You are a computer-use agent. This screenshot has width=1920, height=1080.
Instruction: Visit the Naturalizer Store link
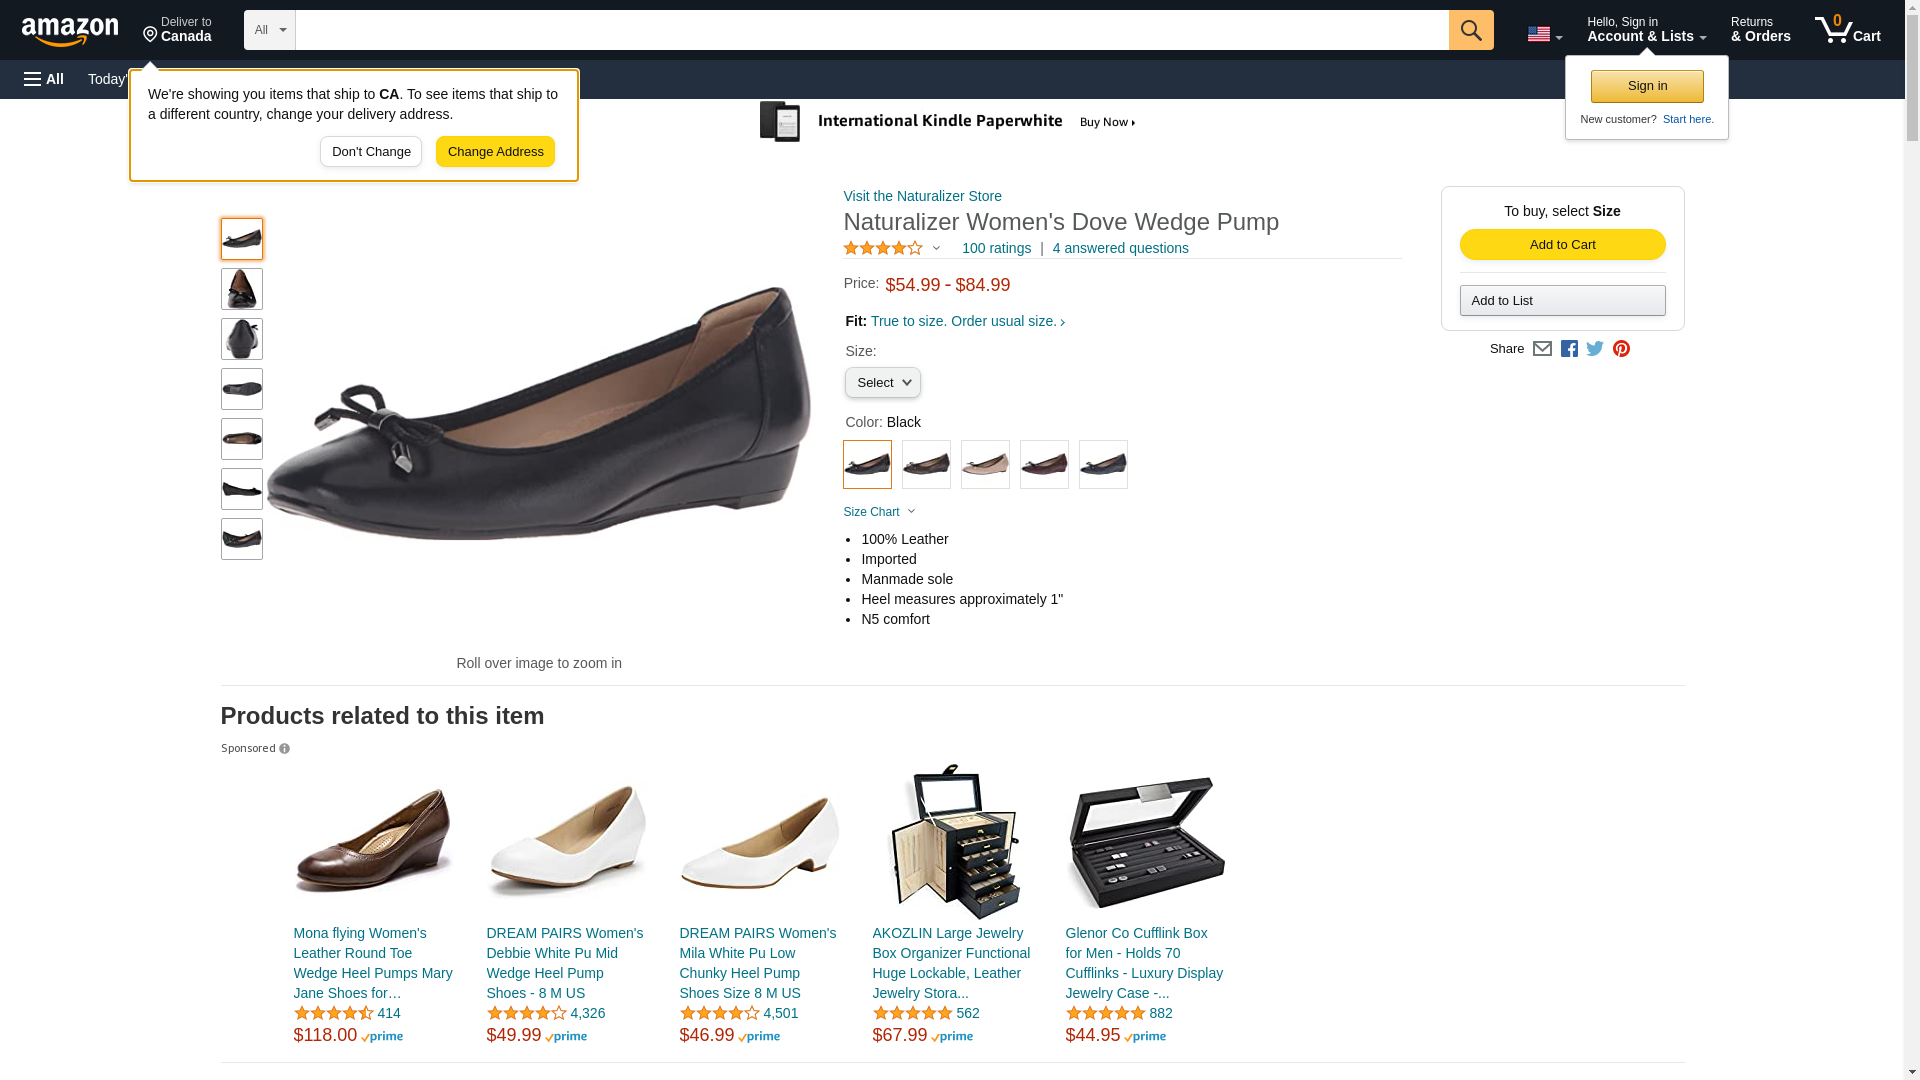coord(922,196)
